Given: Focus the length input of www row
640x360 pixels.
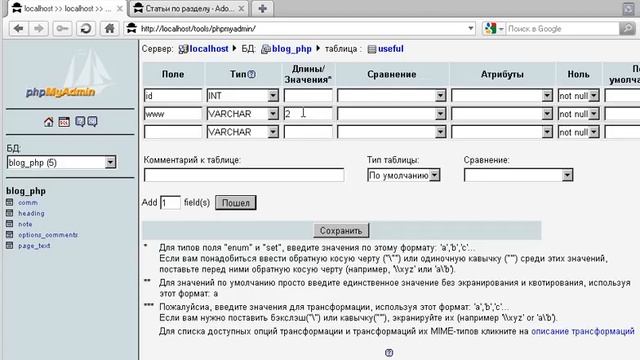Looking at the screenshot, I should tap(308, 114).
